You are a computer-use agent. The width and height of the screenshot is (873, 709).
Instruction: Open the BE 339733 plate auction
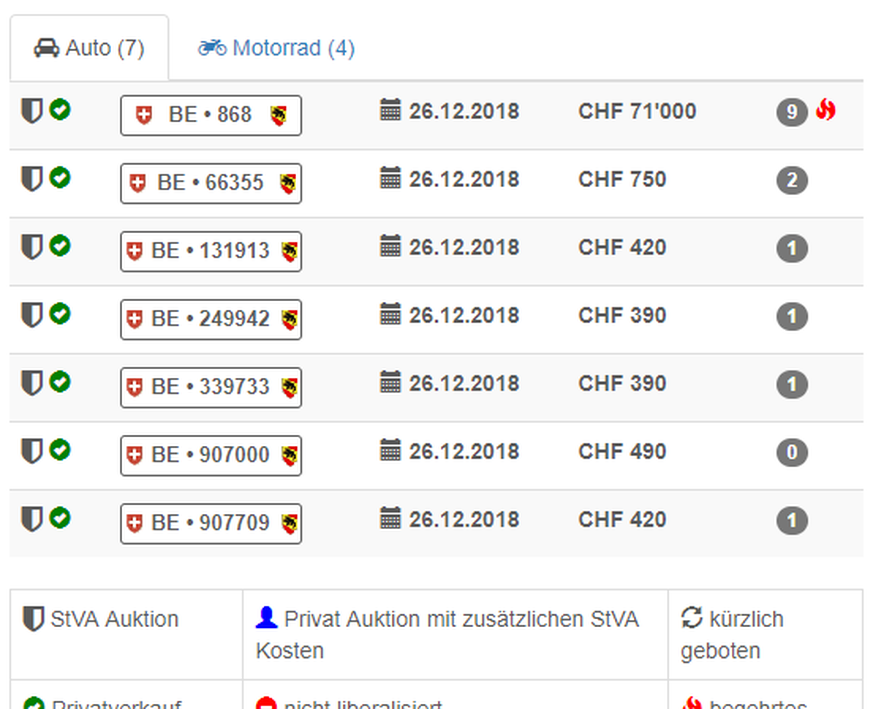(210, 387)
